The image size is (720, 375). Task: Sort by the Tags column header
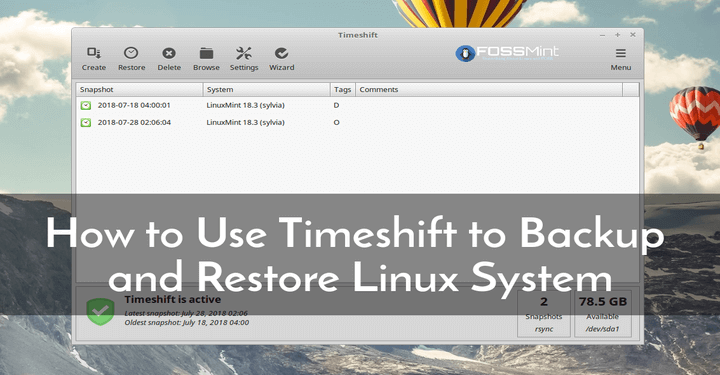click(343, 90)
